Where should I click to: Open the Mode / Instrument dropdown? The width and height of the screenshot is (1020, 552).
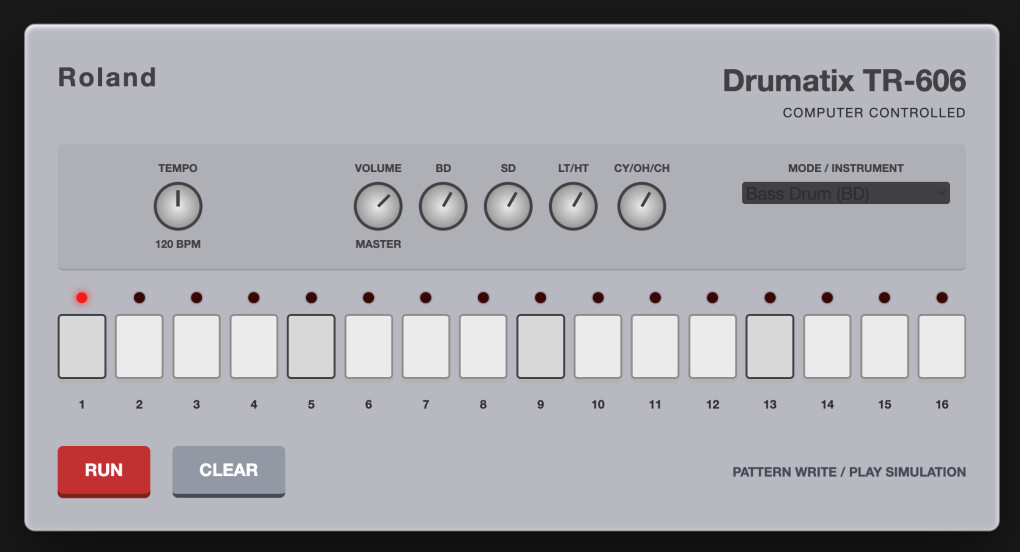[846, 193]
